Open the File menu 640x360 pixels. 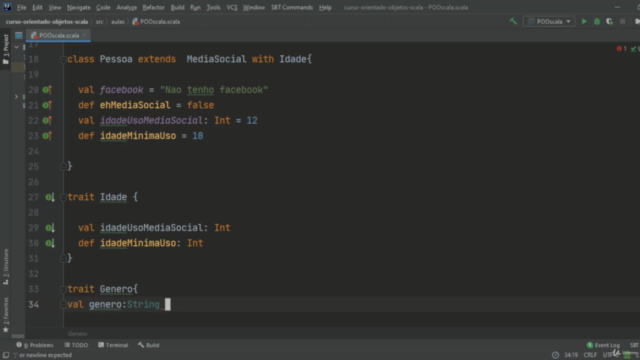click(22, 7)
